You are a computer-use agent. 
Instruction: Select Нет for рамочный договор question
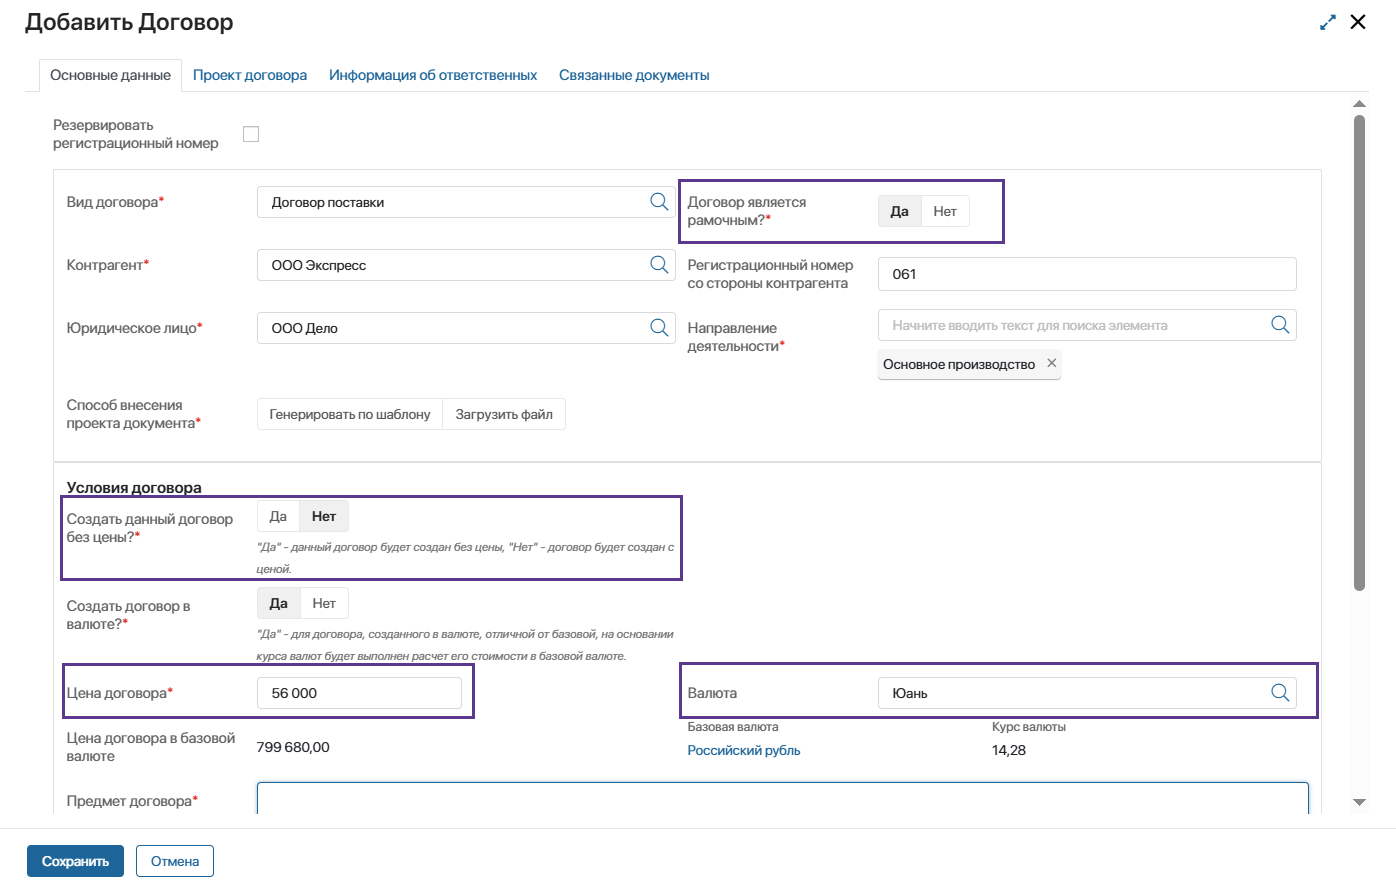(944, 211)
